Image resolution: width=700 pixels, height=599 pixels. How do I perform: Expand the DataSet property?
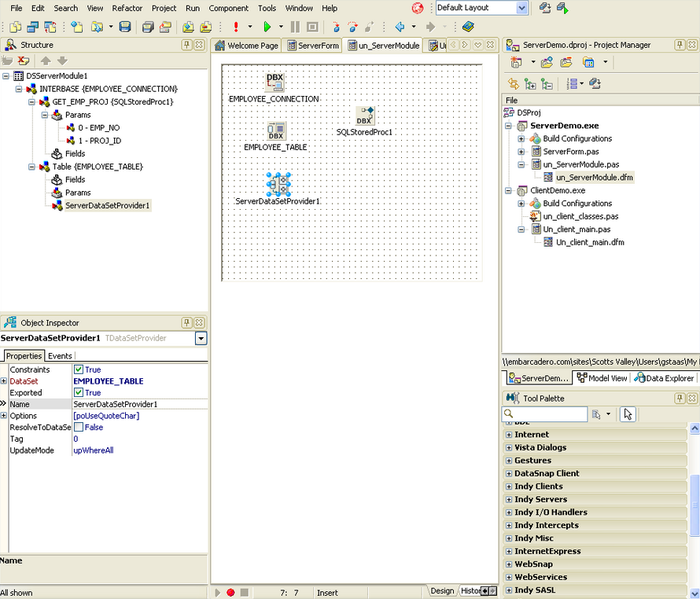click(4, 381)
